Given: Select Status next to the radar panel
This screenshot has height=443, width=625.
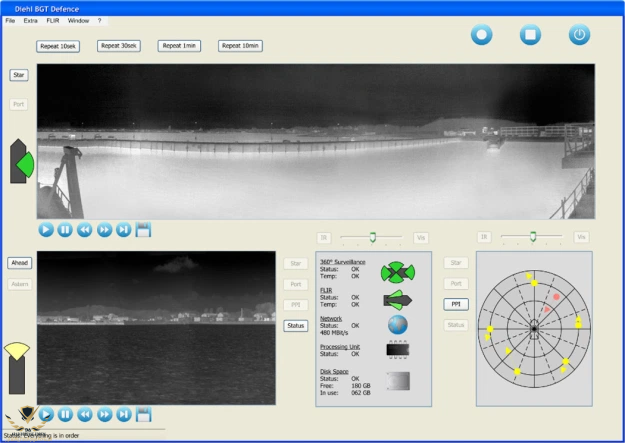Looking at the screenshot, I should pyautogui.click(x=456, y=325).
